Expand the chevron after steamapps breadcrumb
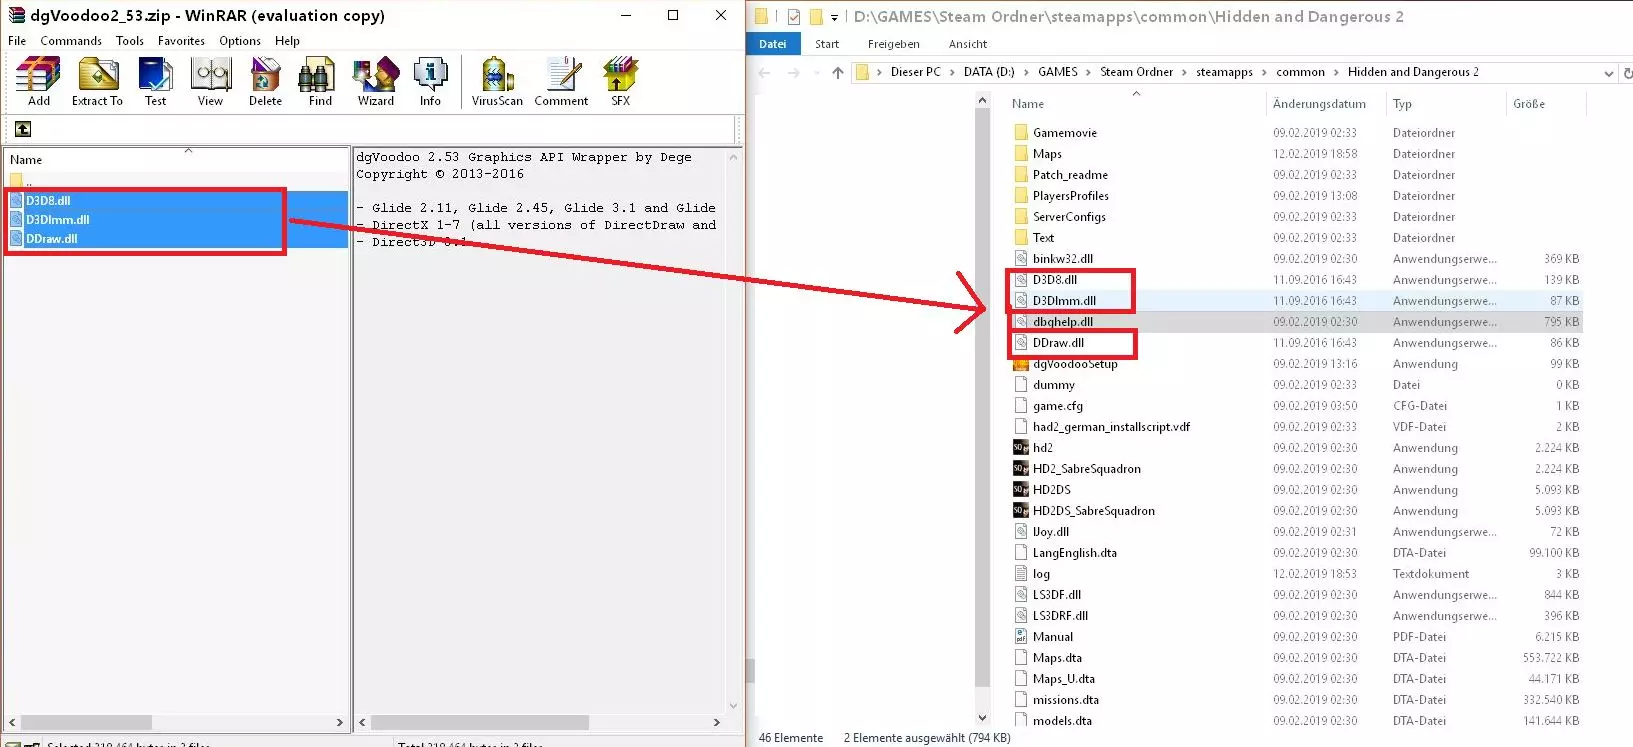 [x=1264, y=72]
